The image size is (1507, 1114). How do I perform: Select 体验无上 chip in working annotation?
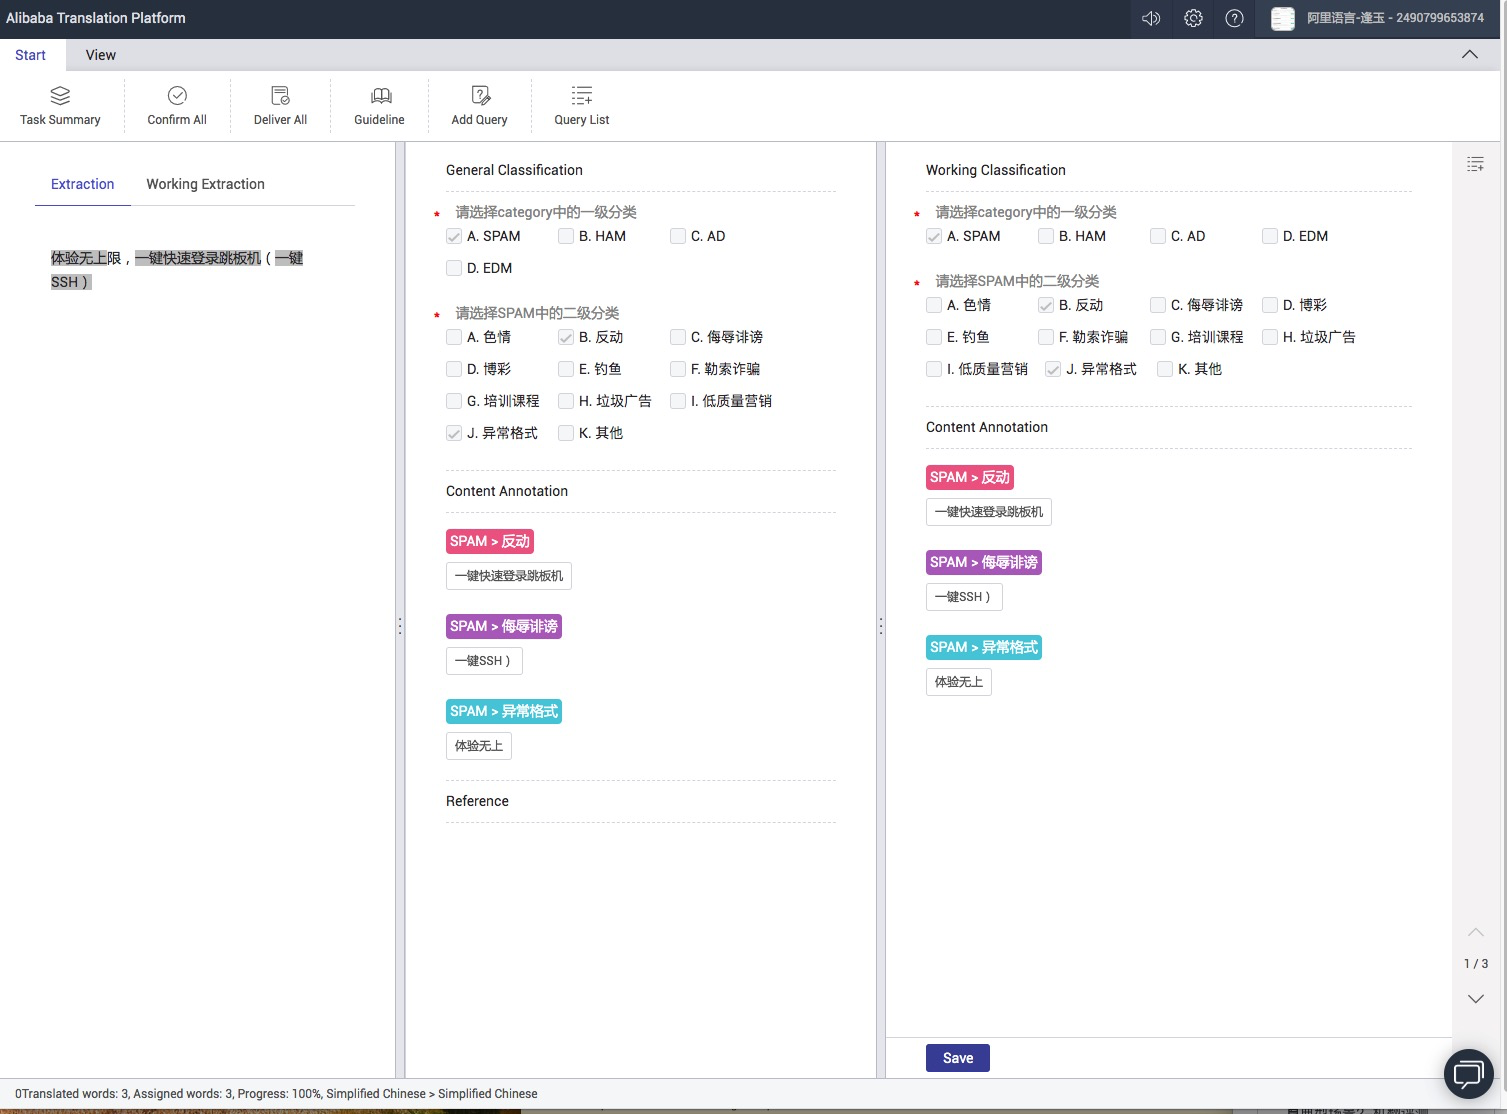coord(959,682)
